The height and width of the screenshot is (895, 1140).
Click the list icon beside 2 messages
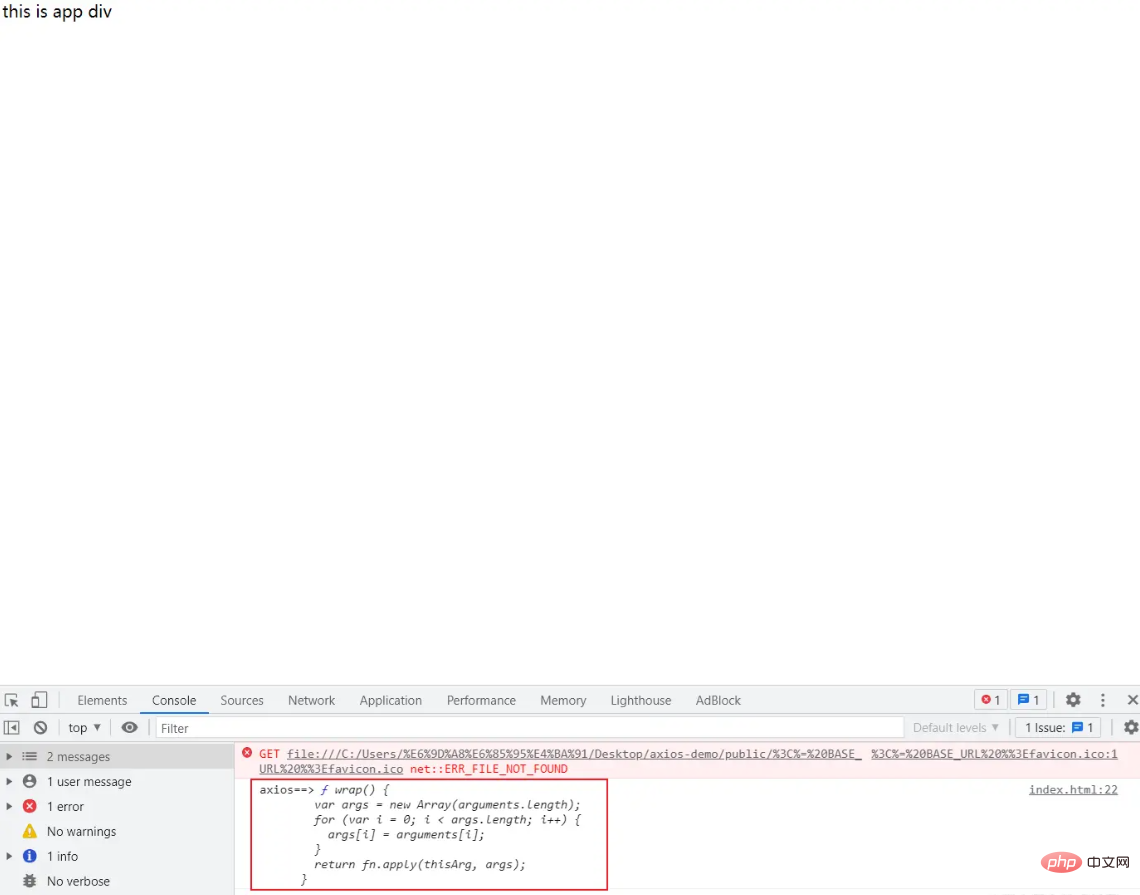point(29,756)
